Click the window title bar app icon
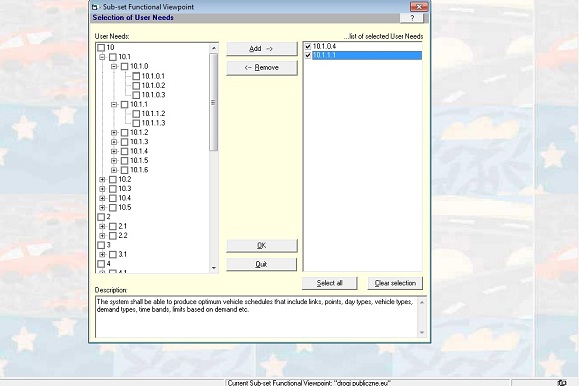 click(95, 7)
